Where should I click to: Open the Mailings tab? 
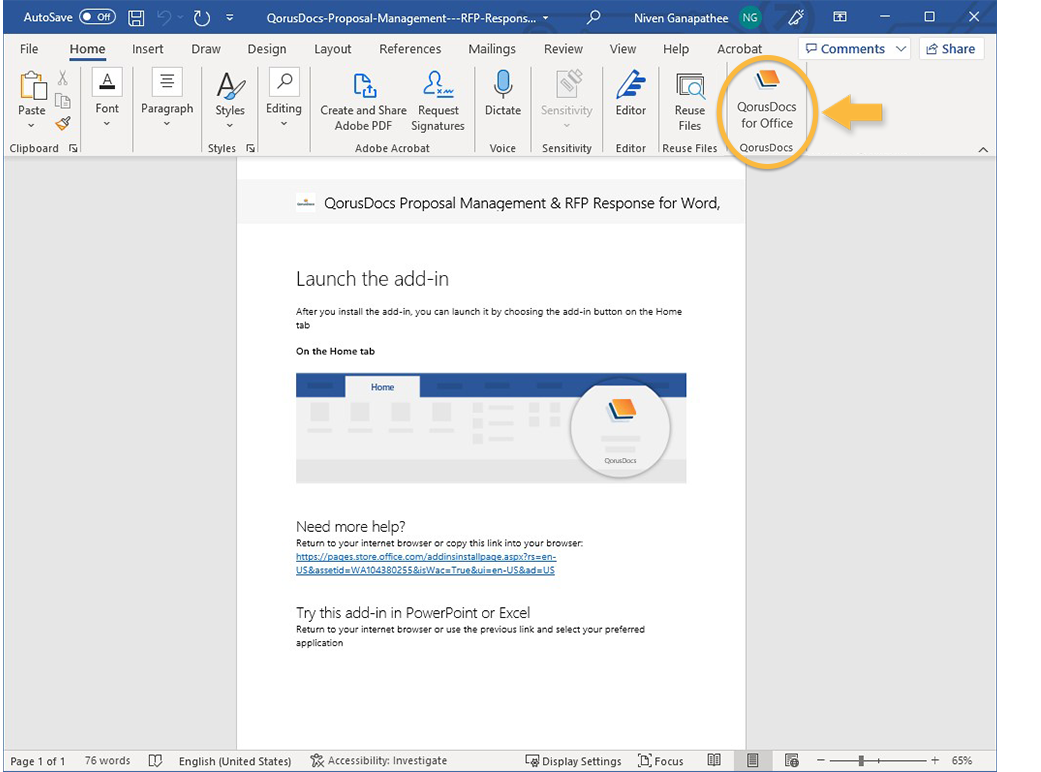click(x=492, y=48)
